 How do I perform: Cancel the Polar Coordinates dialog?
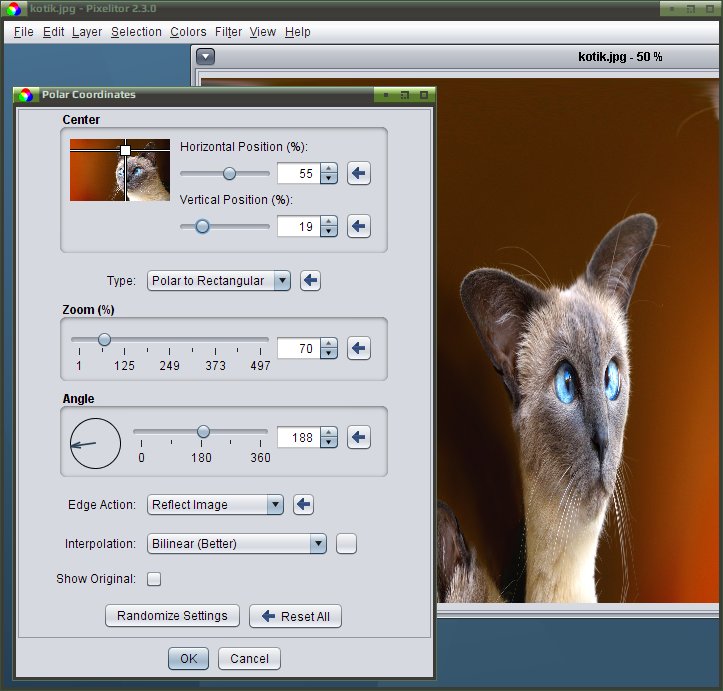pyautogui.click(x=249, y=658)
